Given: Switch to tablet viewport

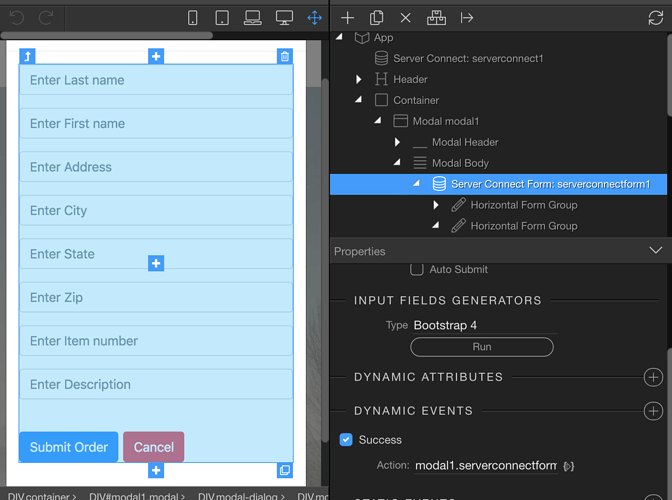Looking at the screenshot, I should [222, 18].
